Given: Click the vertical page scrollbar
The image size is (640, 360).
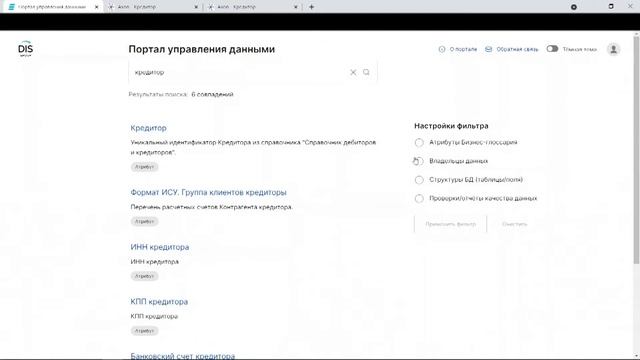Looking at the screenshot, I should tap(636, 150).
